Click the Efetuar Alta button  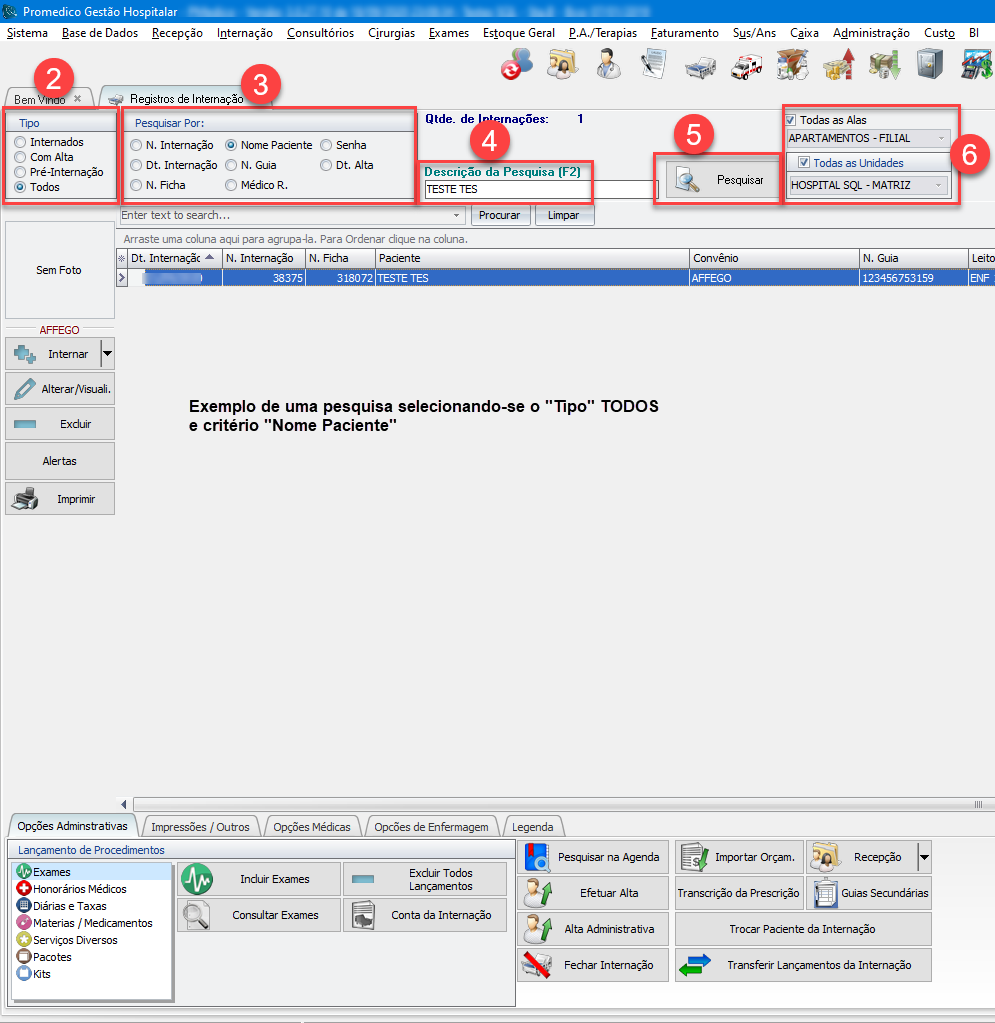click(593, 893)
